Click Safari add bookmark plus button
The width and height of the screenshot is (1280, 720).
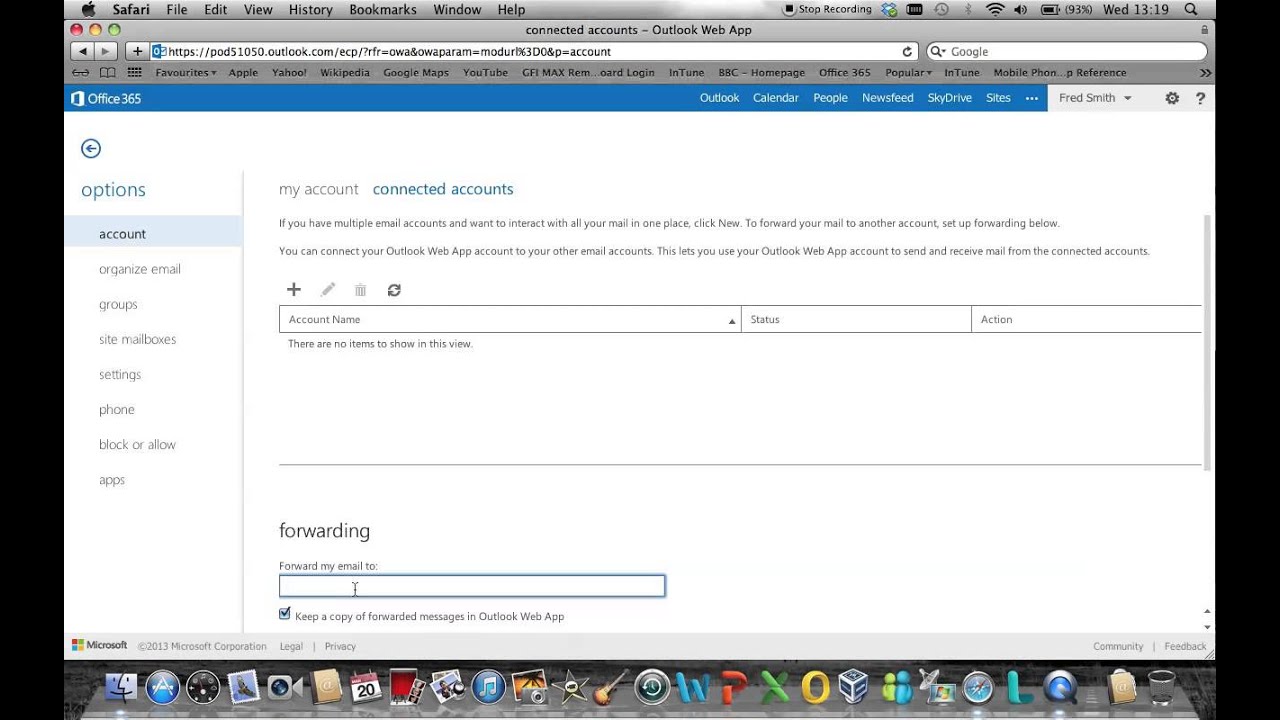point(137,51)
